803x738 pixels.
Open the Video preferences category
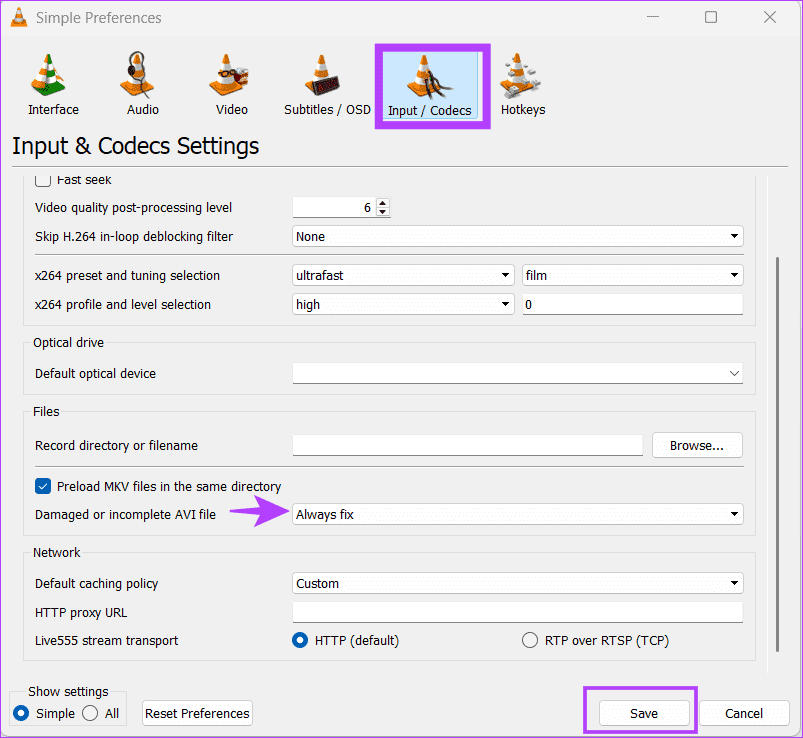(x=231, y=85)
